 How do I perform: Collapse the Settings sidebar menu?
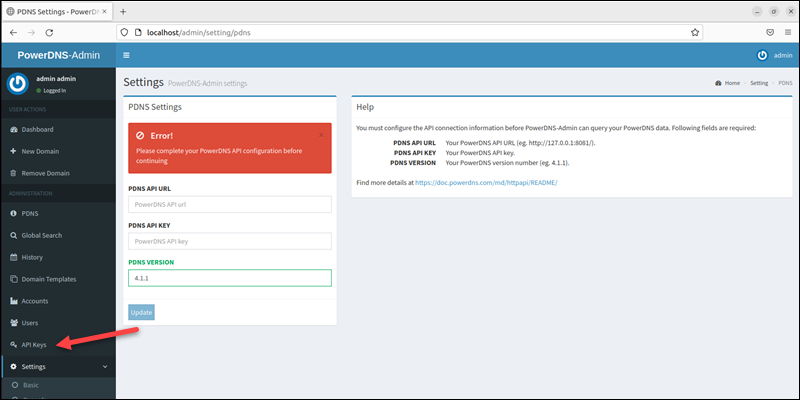pyautogui.click(x=58, y=367)
